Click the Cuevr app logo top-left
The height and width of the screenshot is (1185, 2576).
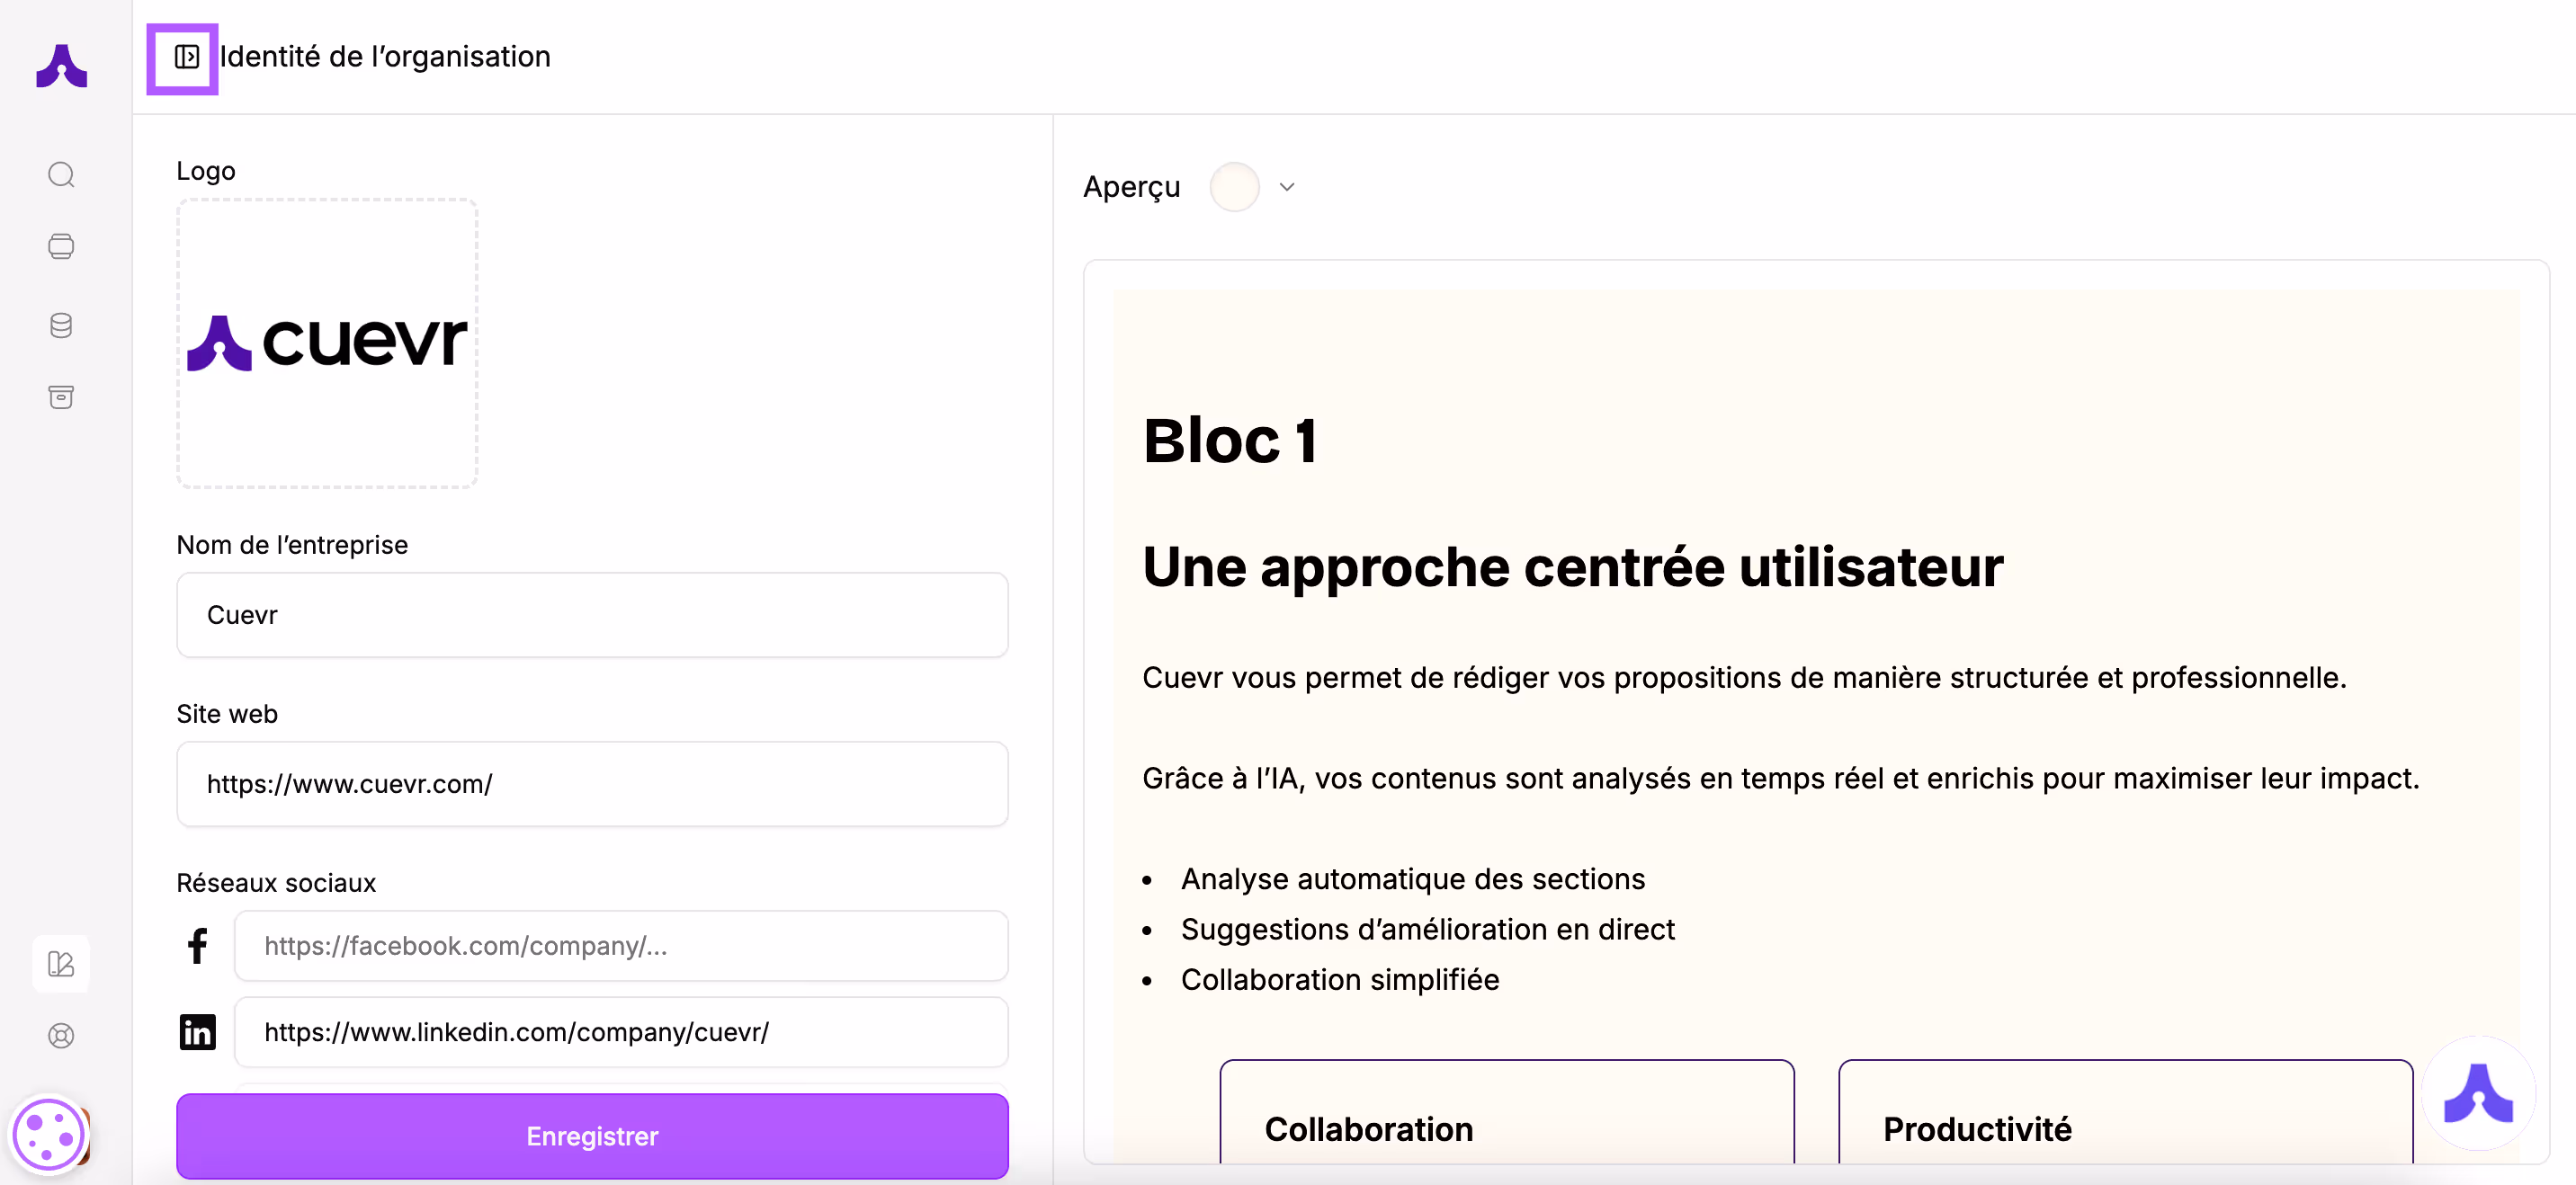pyautogui.click(x=61, y=65)
